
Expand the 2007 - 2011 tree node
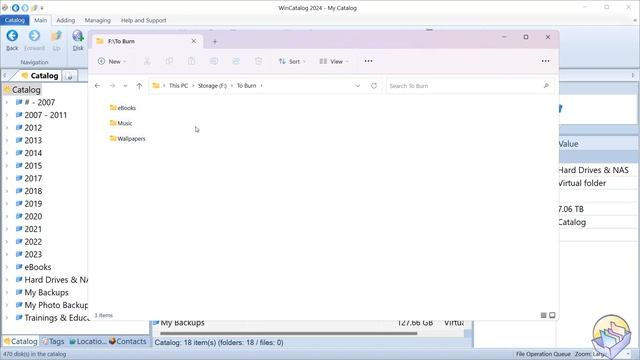coord(7,115)
